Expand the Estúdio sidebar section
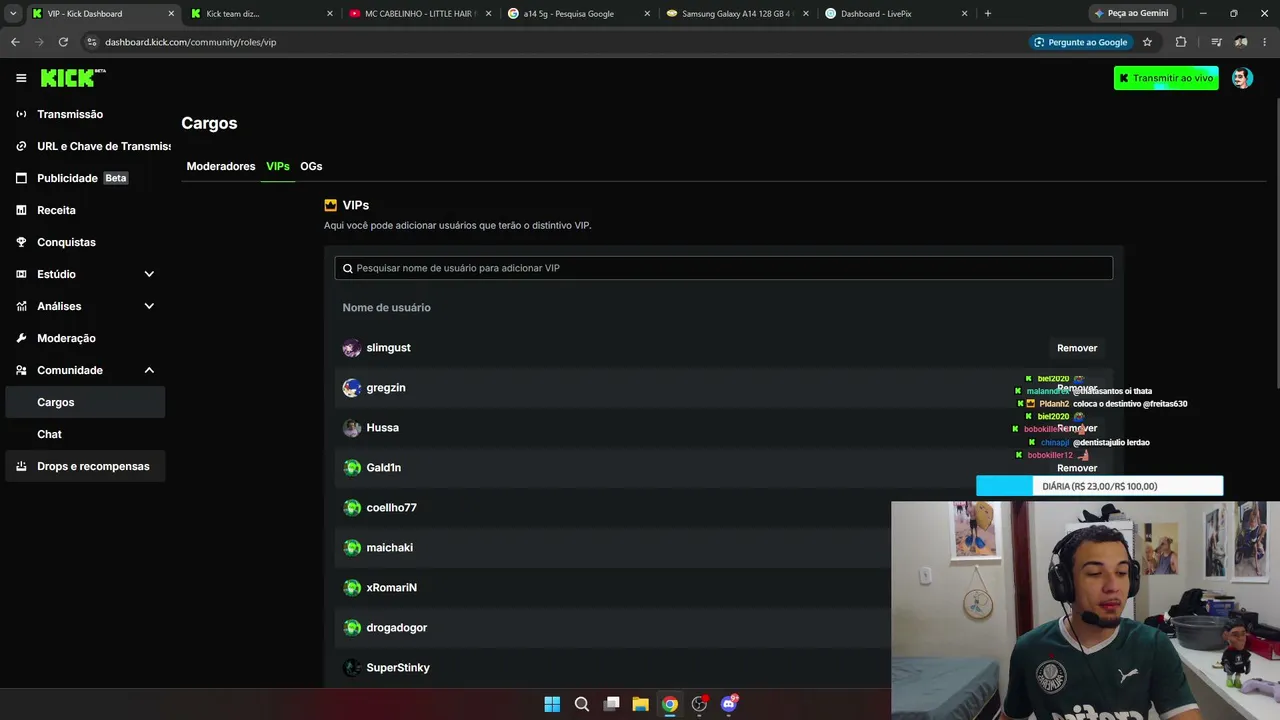Screen dimensions: 1280x720 click(x=149, y=274)
